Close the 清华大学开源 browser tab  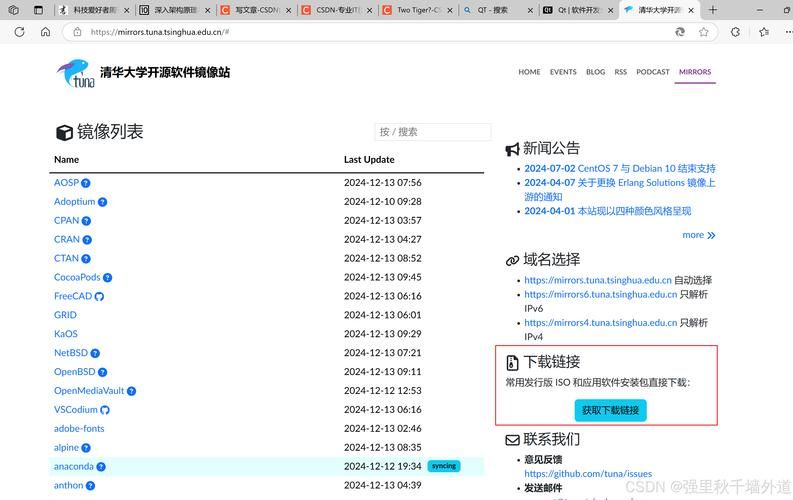(691, 10)
